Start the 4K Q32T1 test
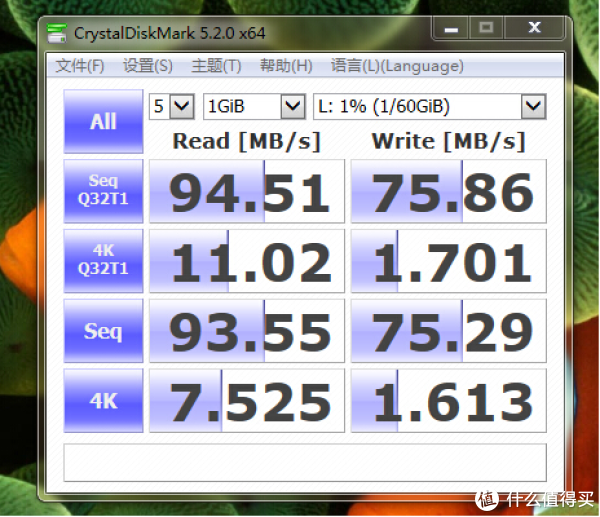This screenshot has width=600, height=517. tap(103, 261)
